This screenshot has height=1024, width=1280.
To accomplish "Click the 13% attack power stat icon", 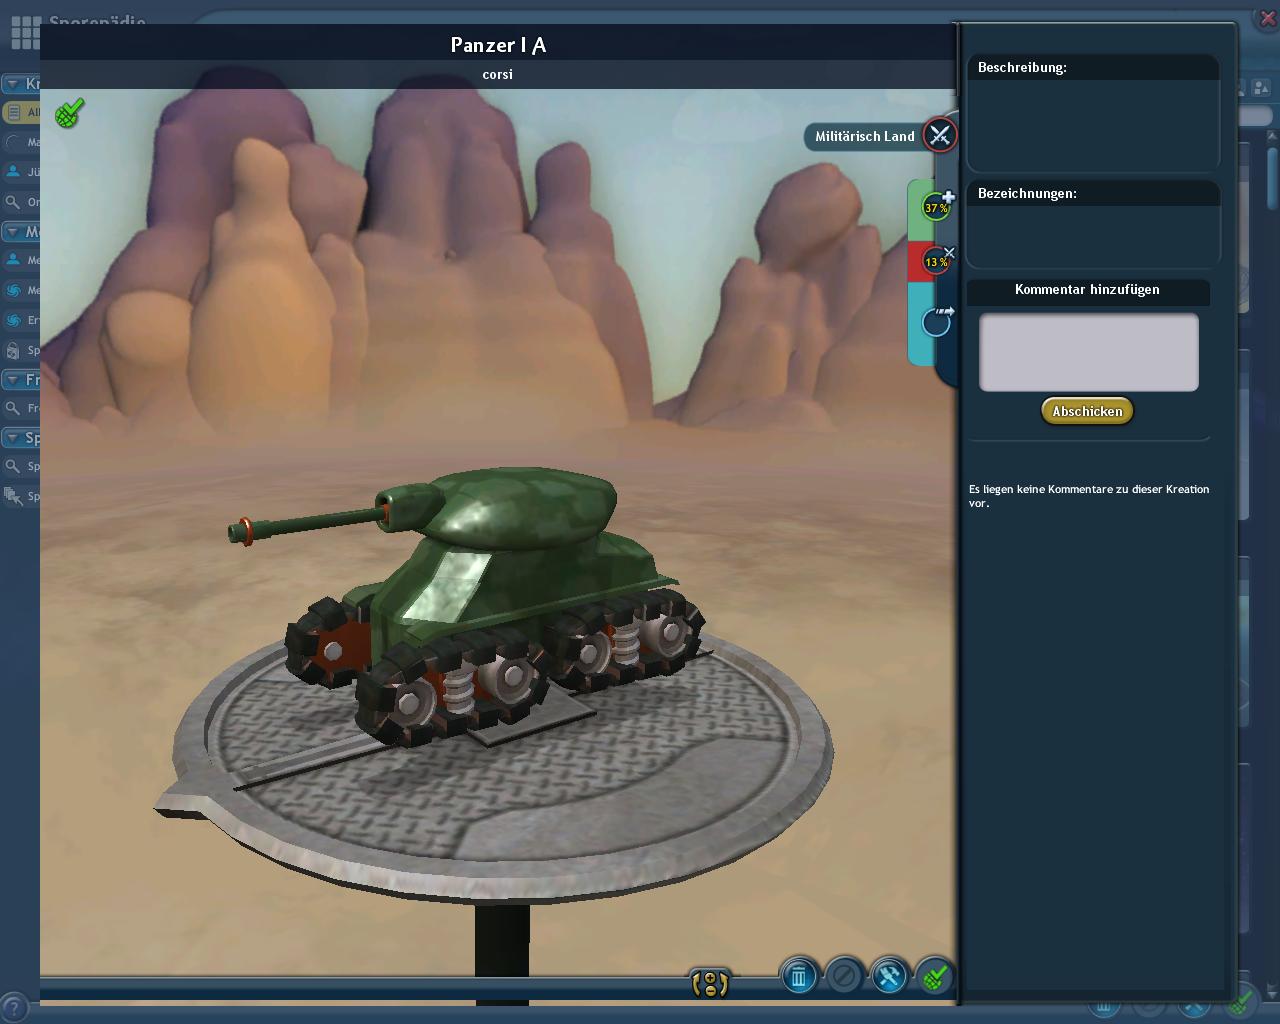I will [937, 261].
